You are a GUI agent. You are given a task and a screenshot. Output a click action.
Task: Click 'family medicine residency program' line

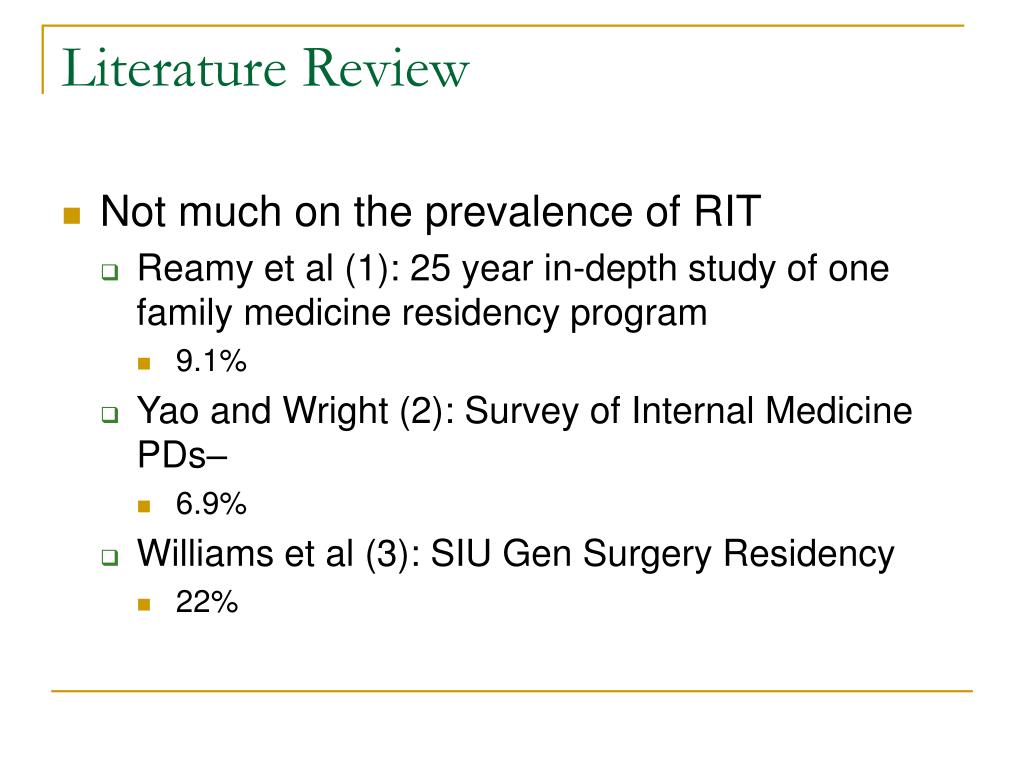[422, 314]
